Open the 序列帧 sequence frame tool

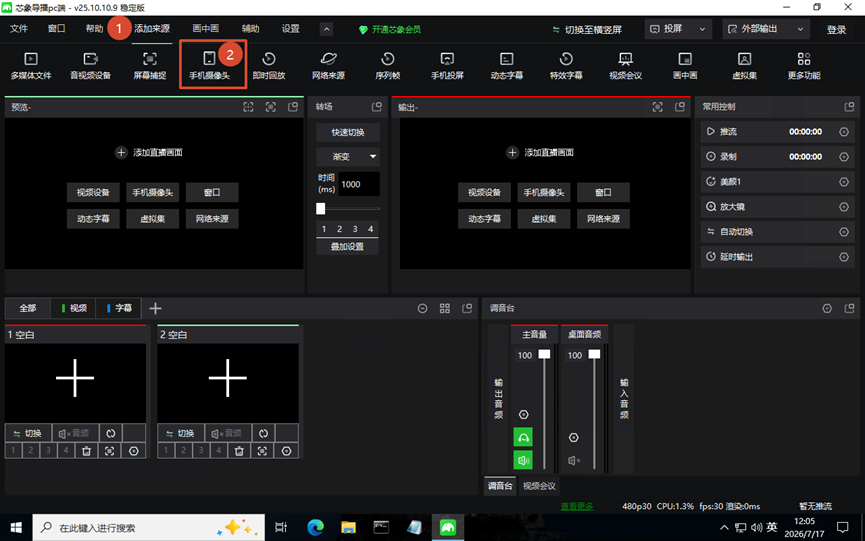click(x=388, y=66)
